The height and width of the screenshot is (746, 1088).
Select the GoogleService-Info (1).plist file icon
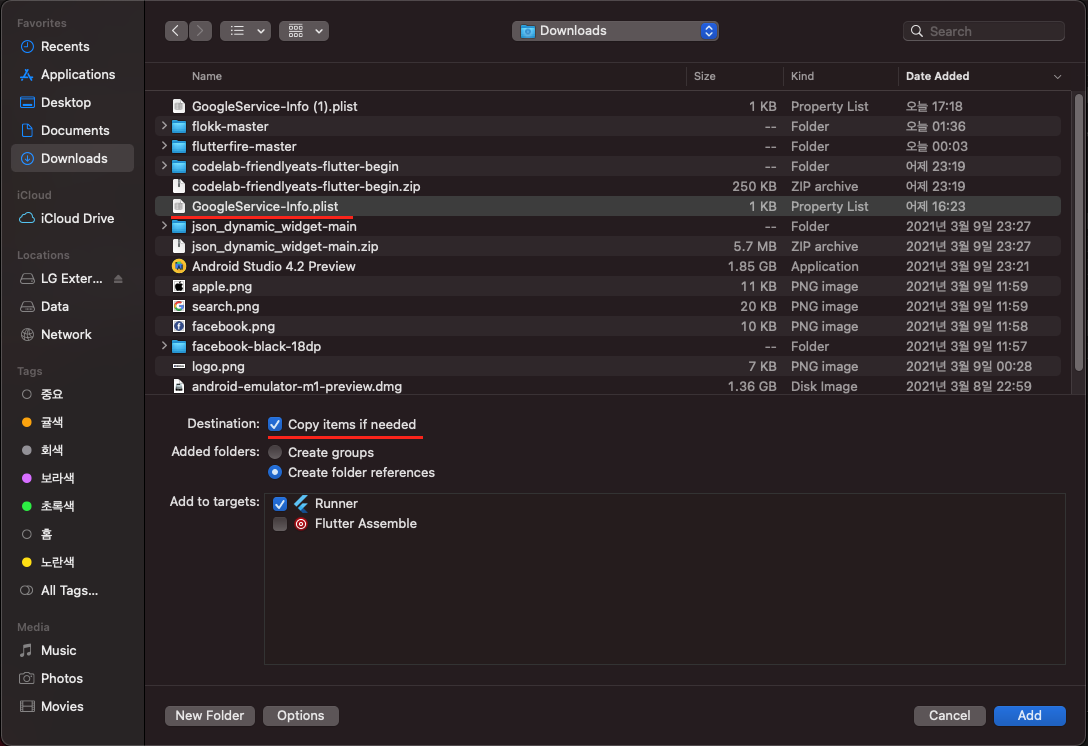pos(179,106)
